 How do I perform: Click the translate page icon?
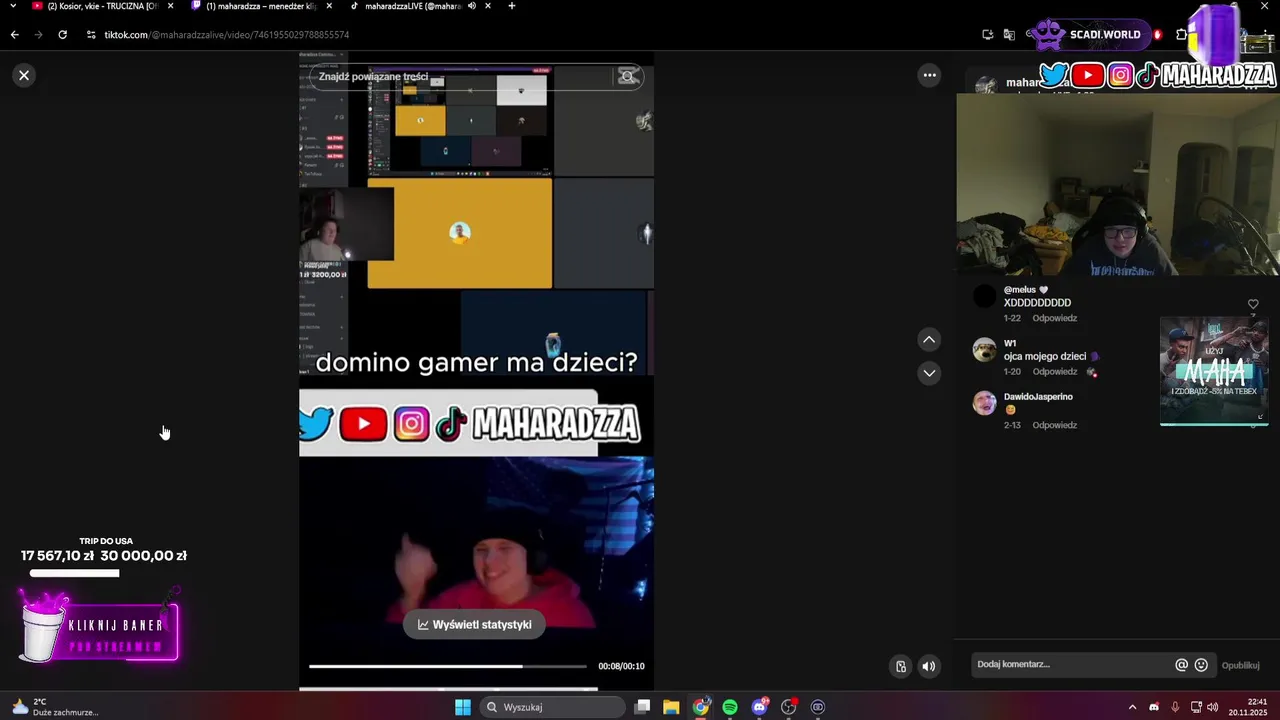pos(1009,34)
